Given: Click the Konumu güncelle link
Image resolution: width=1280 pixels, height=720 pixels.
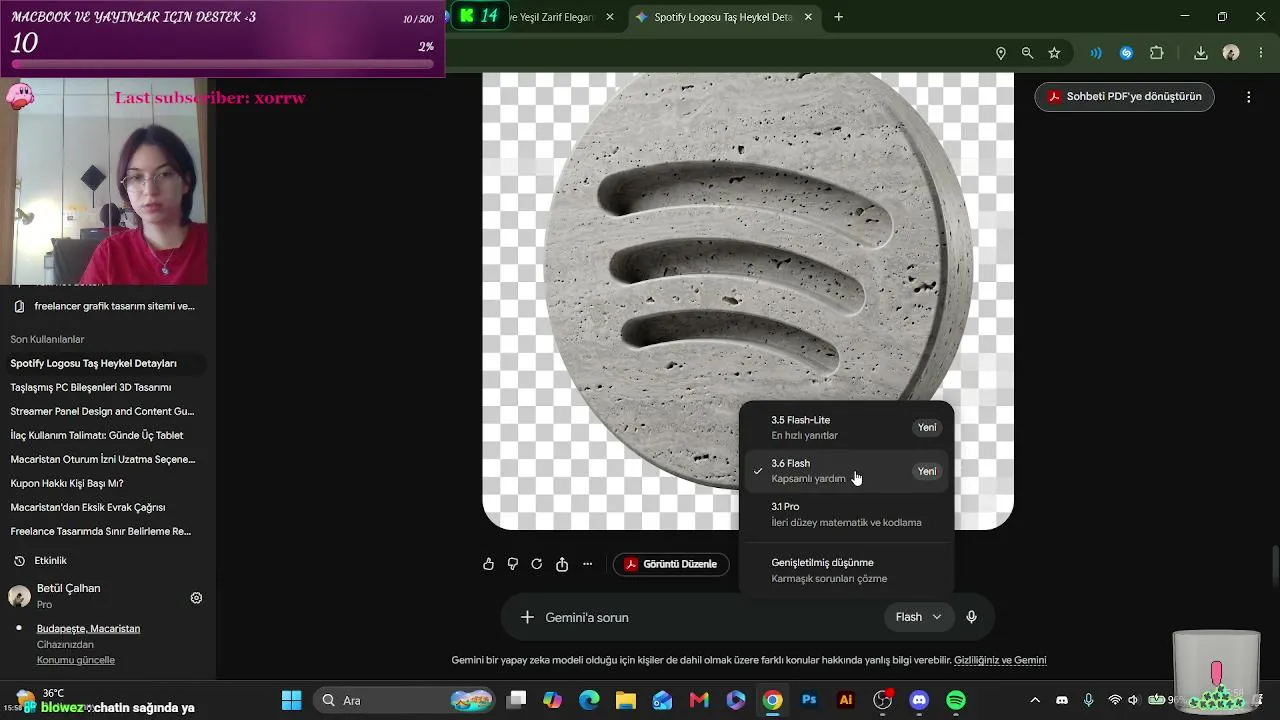Looking at the screenshot, I should [76, 660].
